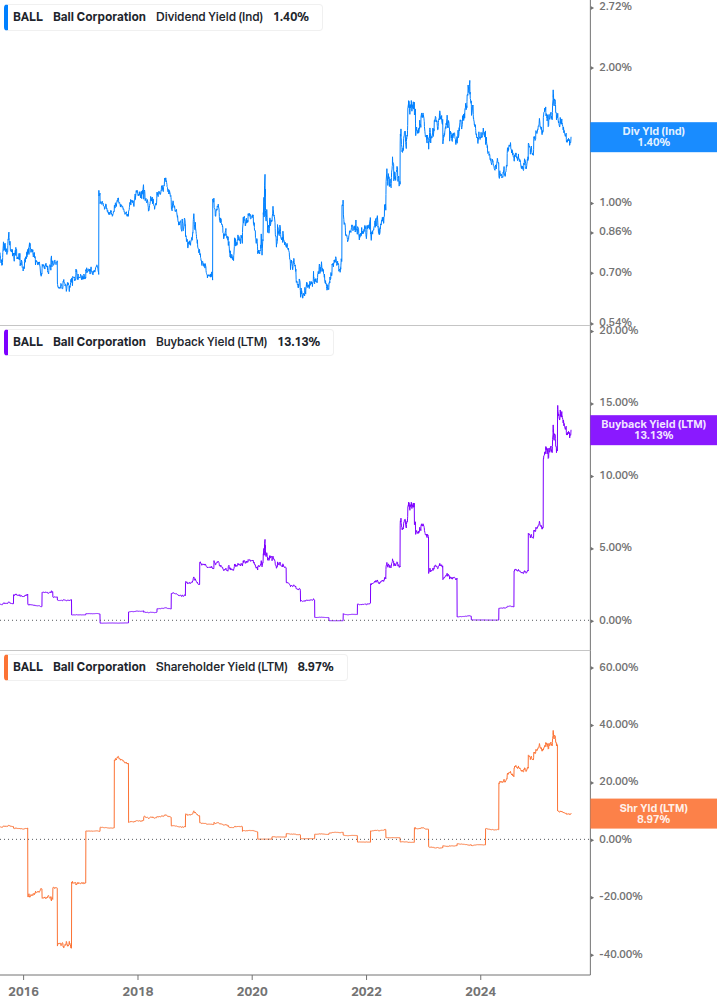Click the 2024 label on the time axis
The image size is (717, 1005).
481,992
